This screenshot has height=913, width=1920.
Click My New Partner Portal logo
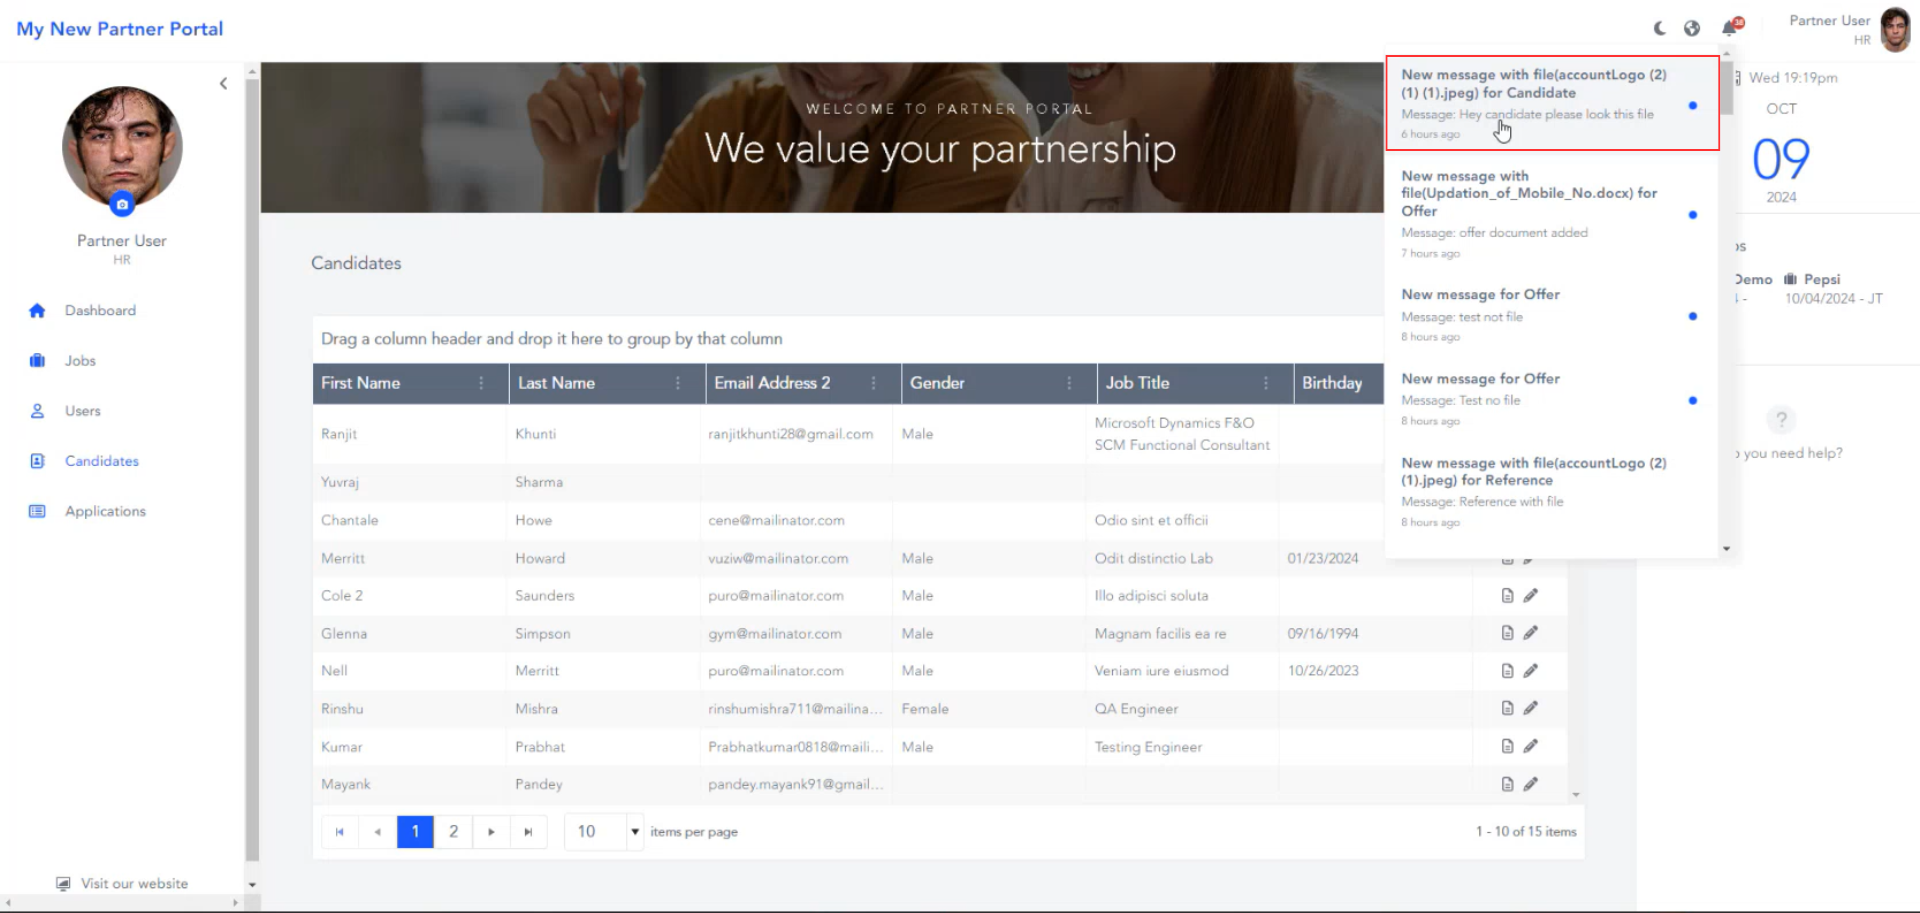pyautogui.click(x=120, y=29)
